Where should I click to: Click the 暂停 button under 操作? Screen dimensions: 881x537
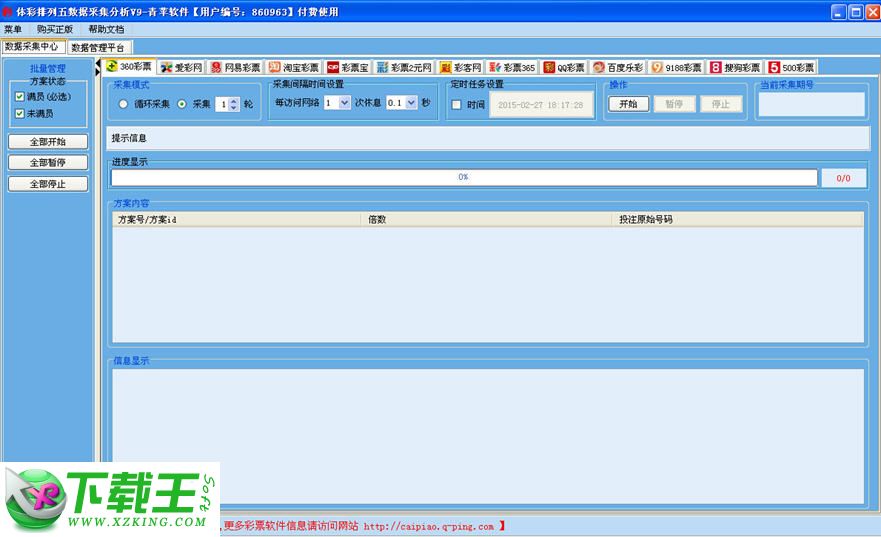674,104
